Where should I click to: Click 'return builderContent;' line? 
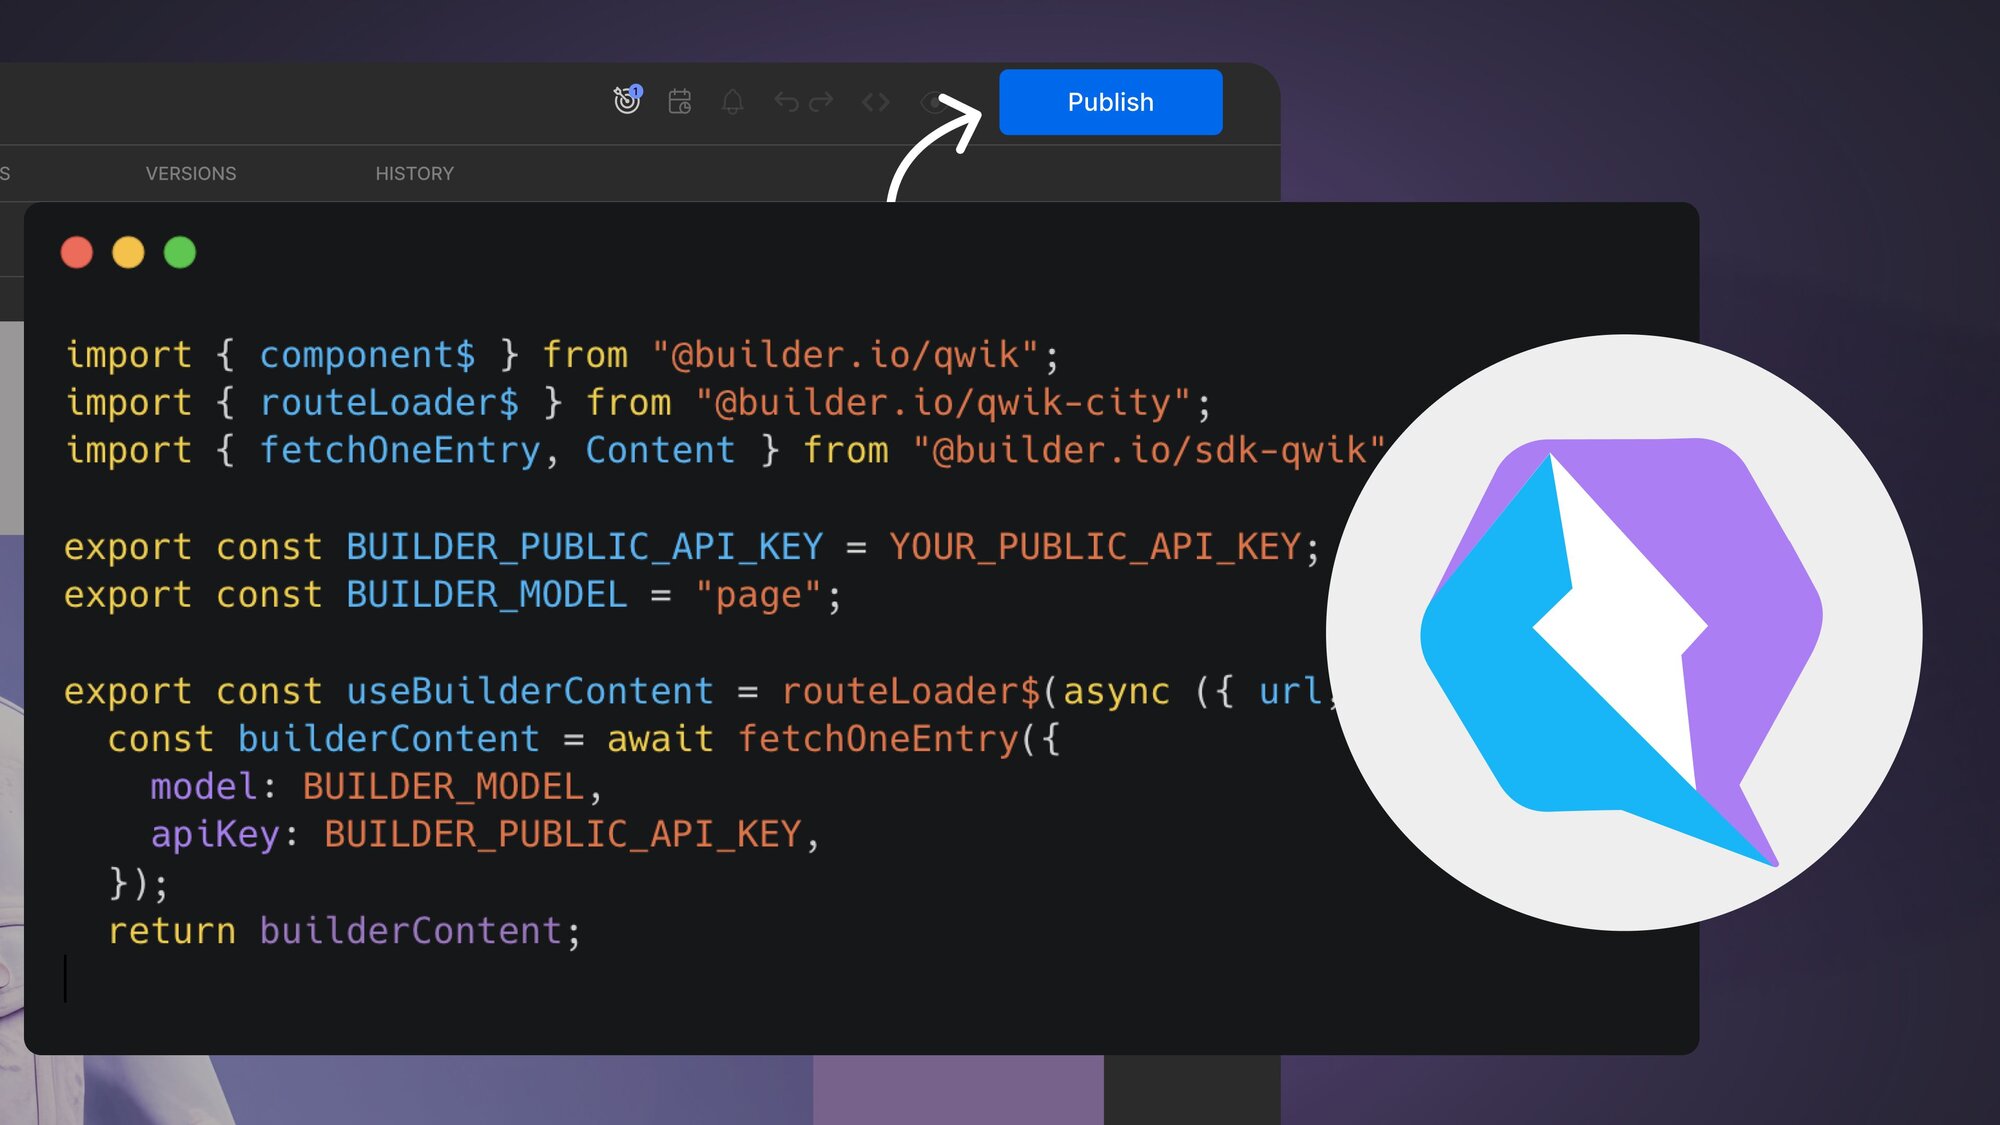[x=344, y=931]
